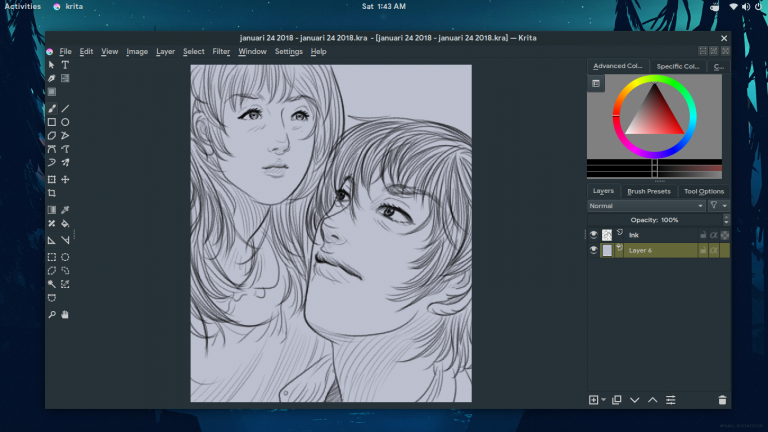Open layer properties sliders icon
The image size is (768, 432).
coord(671,400)
